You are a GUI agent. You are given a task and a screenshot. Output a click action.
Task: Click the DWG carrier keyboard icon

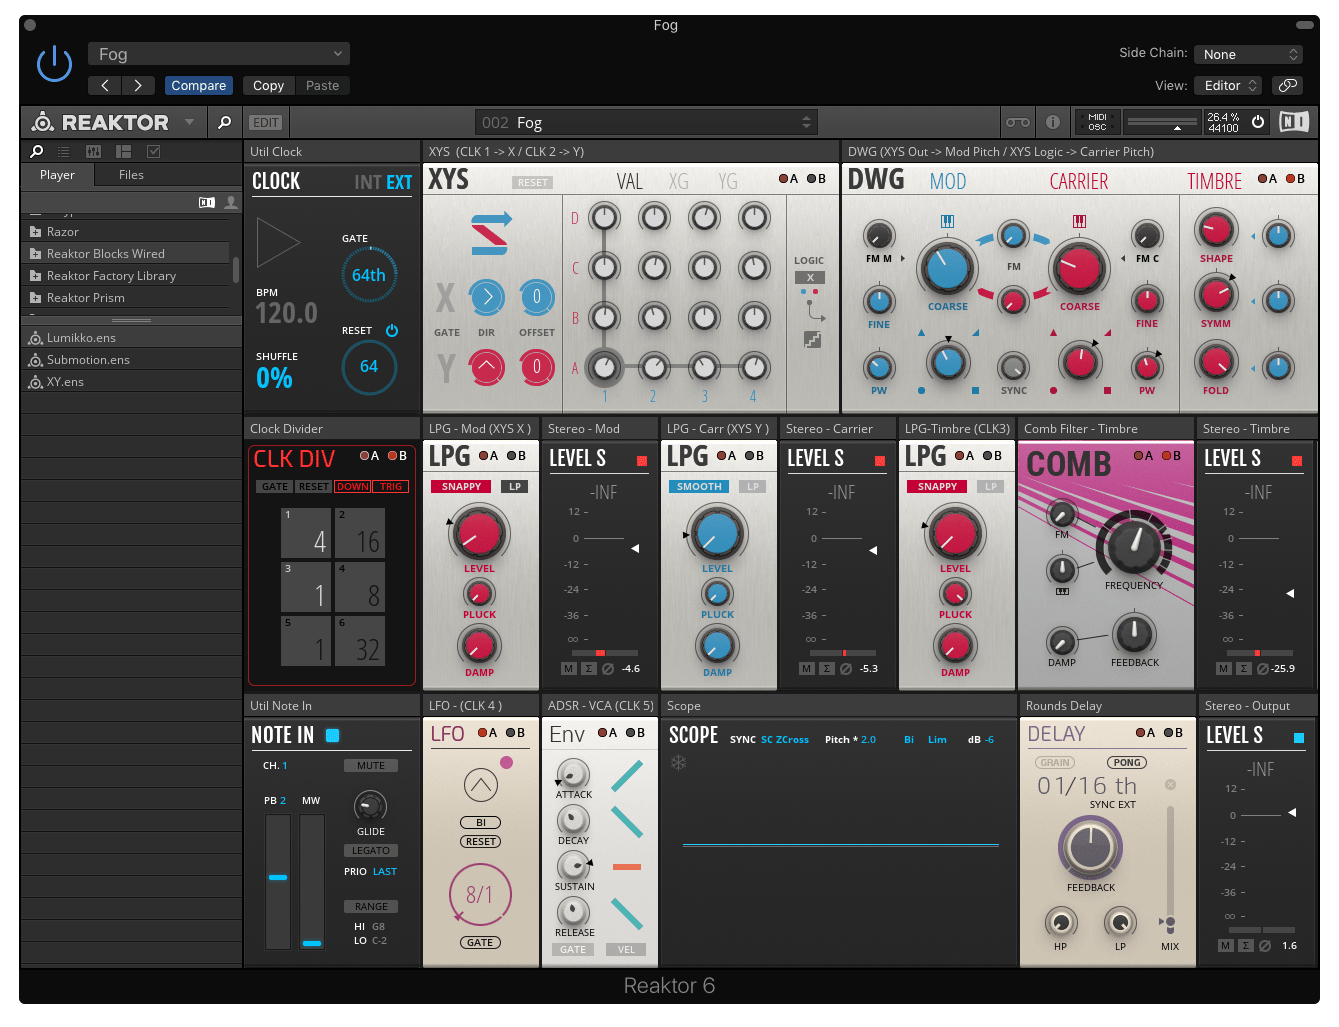(x=1079, y=221)
